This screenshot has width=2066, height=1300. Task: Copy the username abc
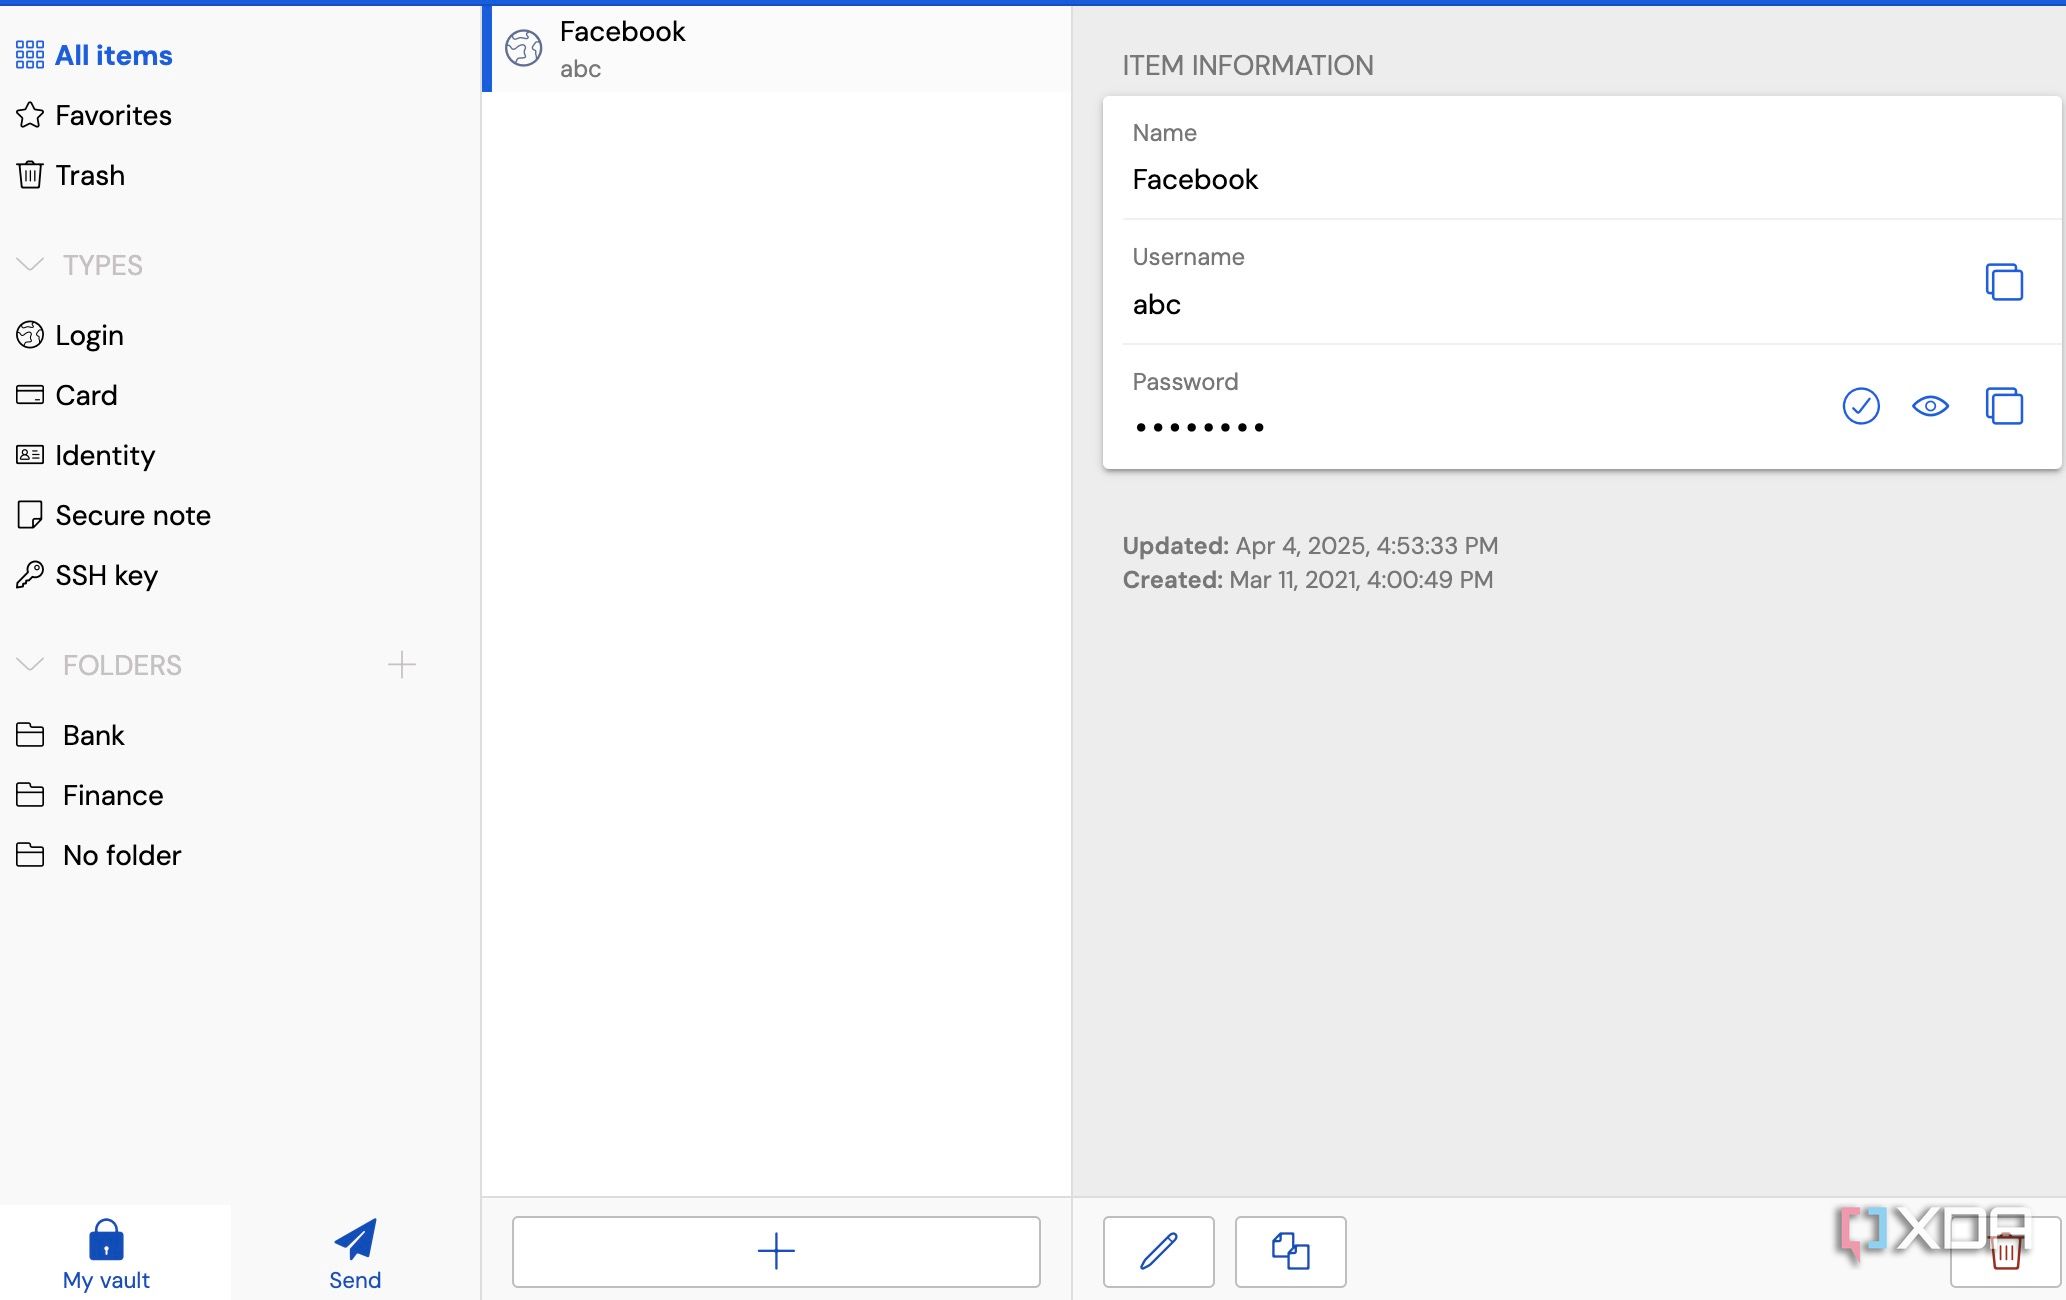(x=2004, y=282)
